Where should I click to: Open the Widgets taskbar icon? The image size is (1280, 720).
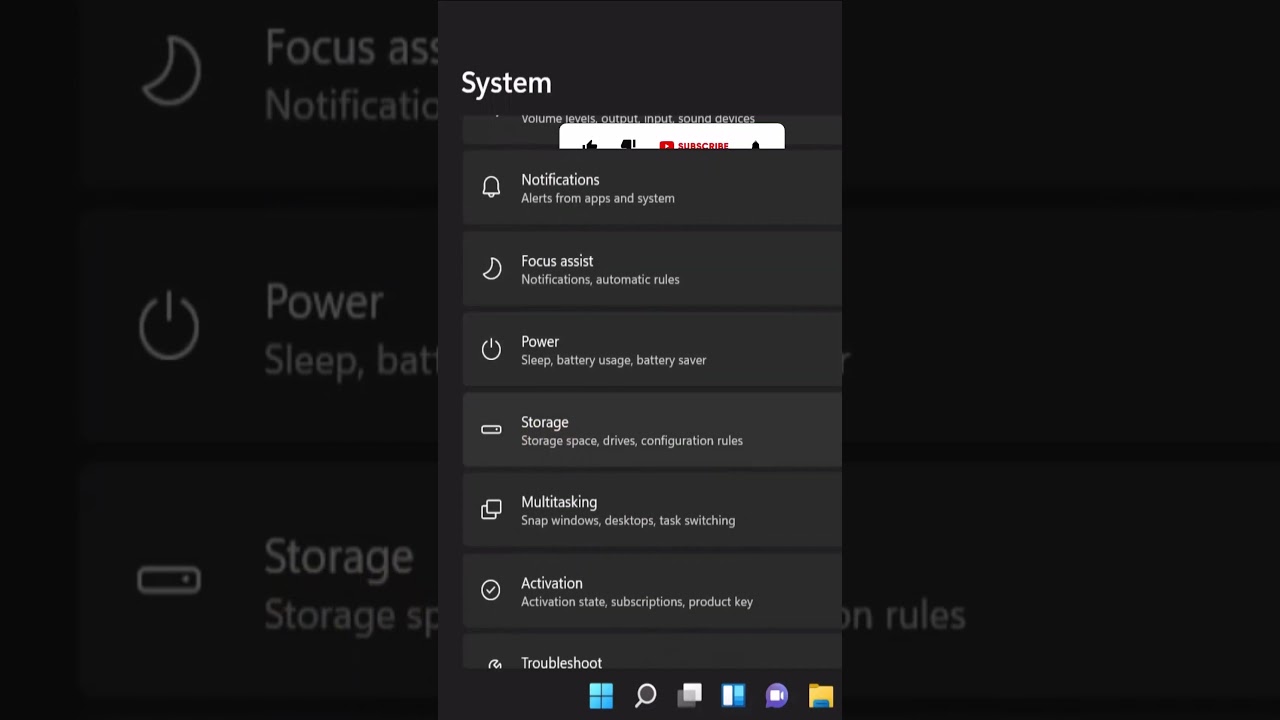coord(733,696)
